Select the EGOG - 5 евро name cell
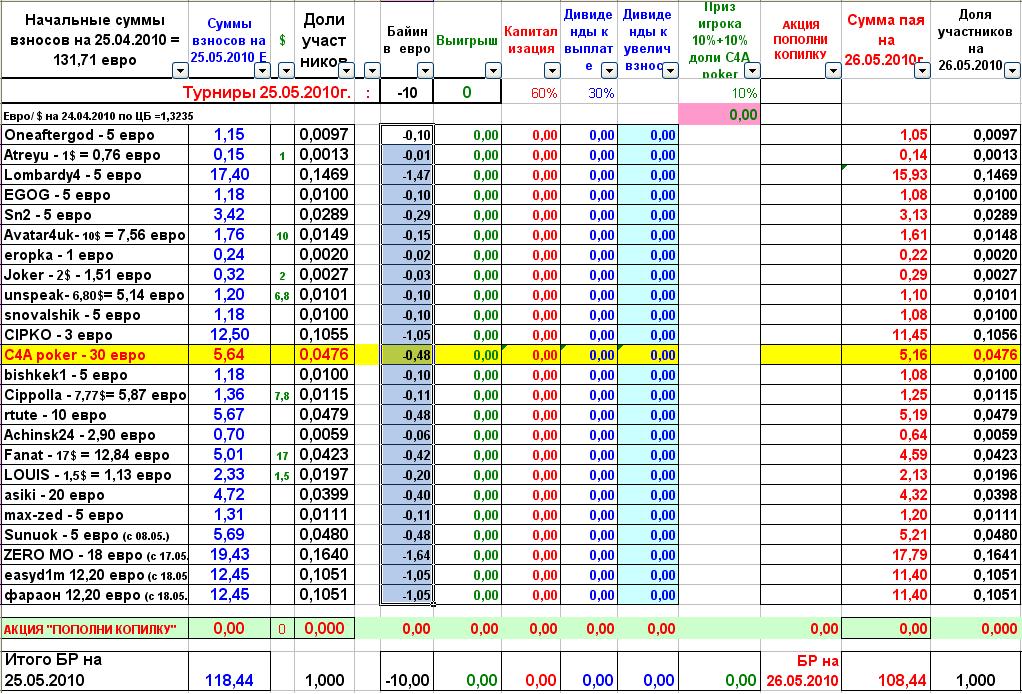This screenshot has width=1022, height=694. click(x=95, y=195)
